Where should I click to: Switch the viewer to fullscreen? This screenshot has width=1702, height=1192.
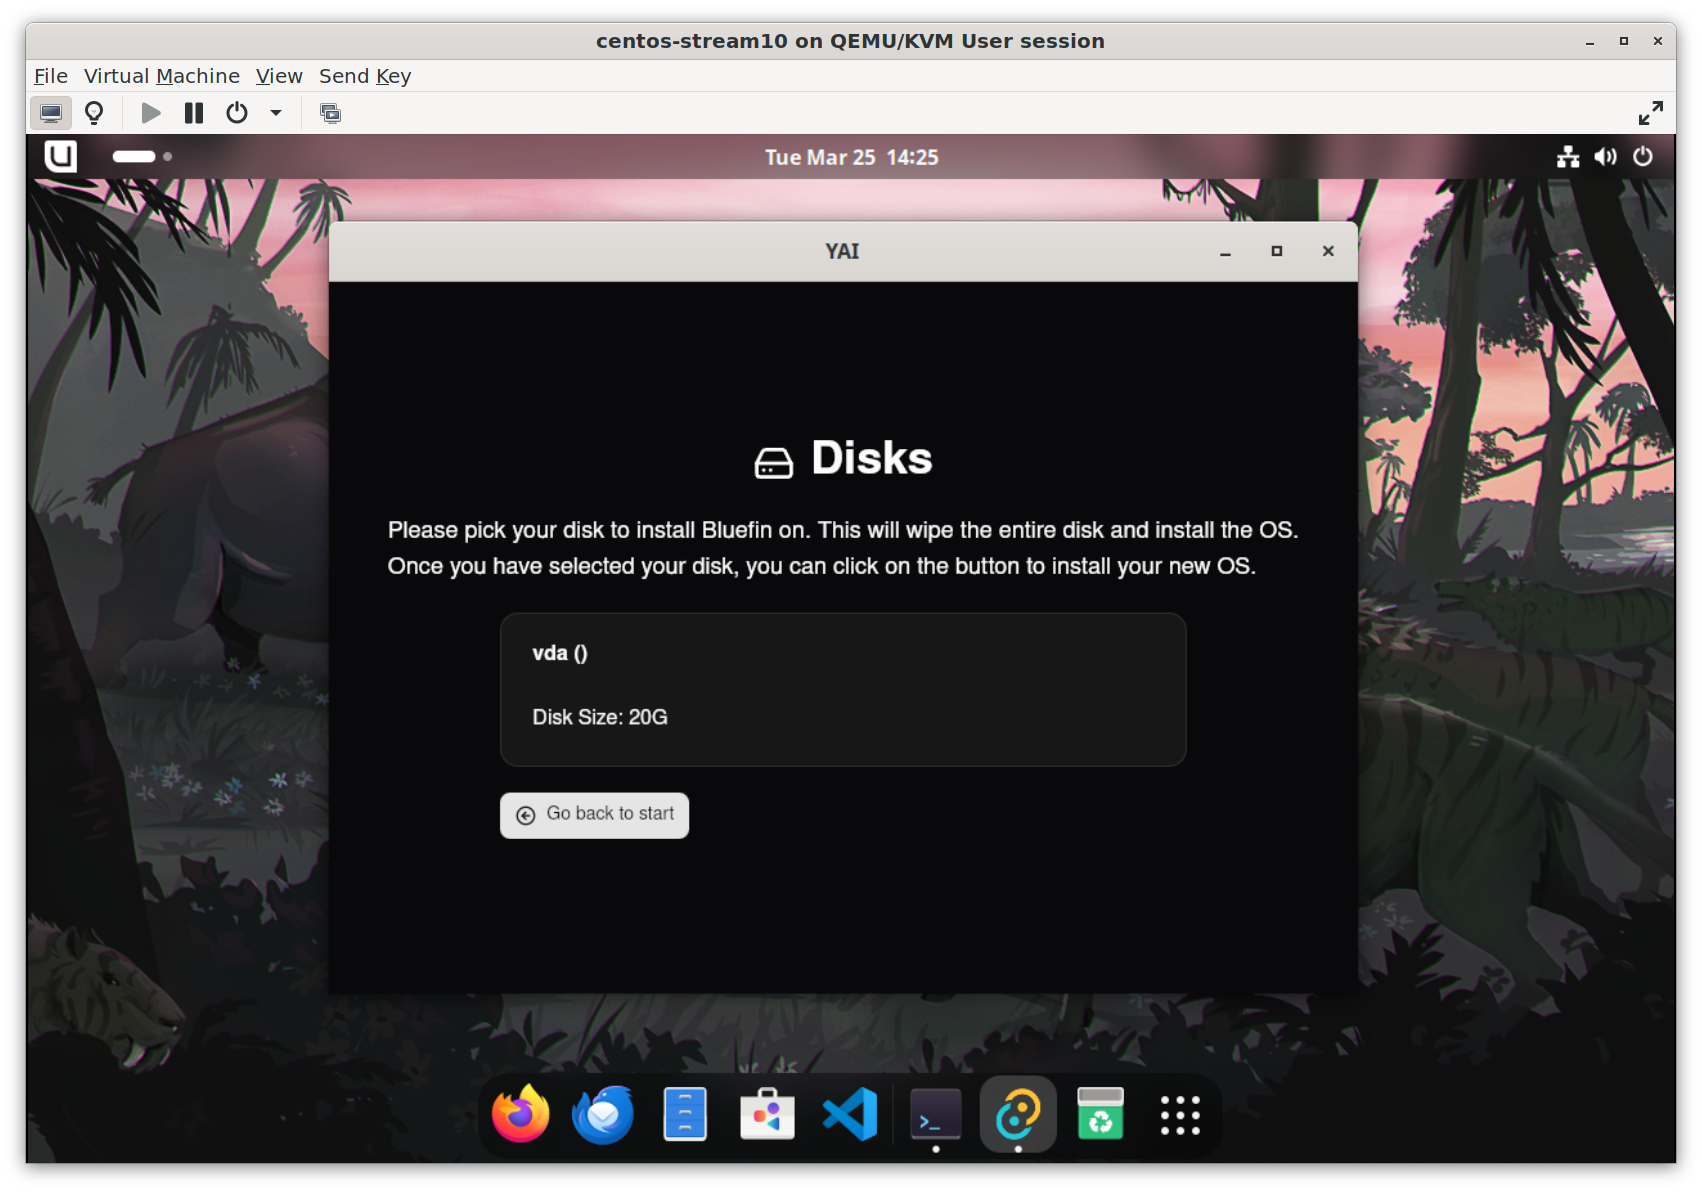coord(1651,113)
